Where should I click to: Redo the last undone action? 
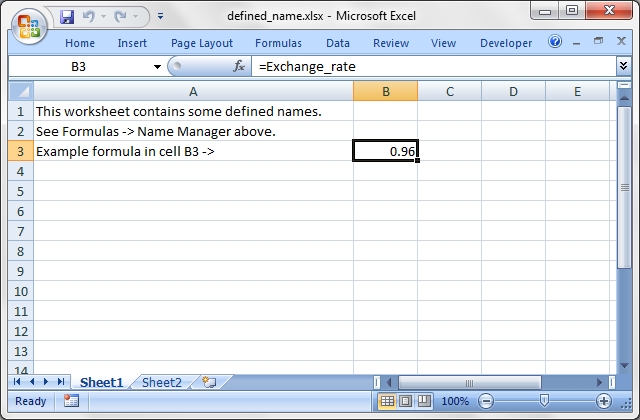[121, 17]
